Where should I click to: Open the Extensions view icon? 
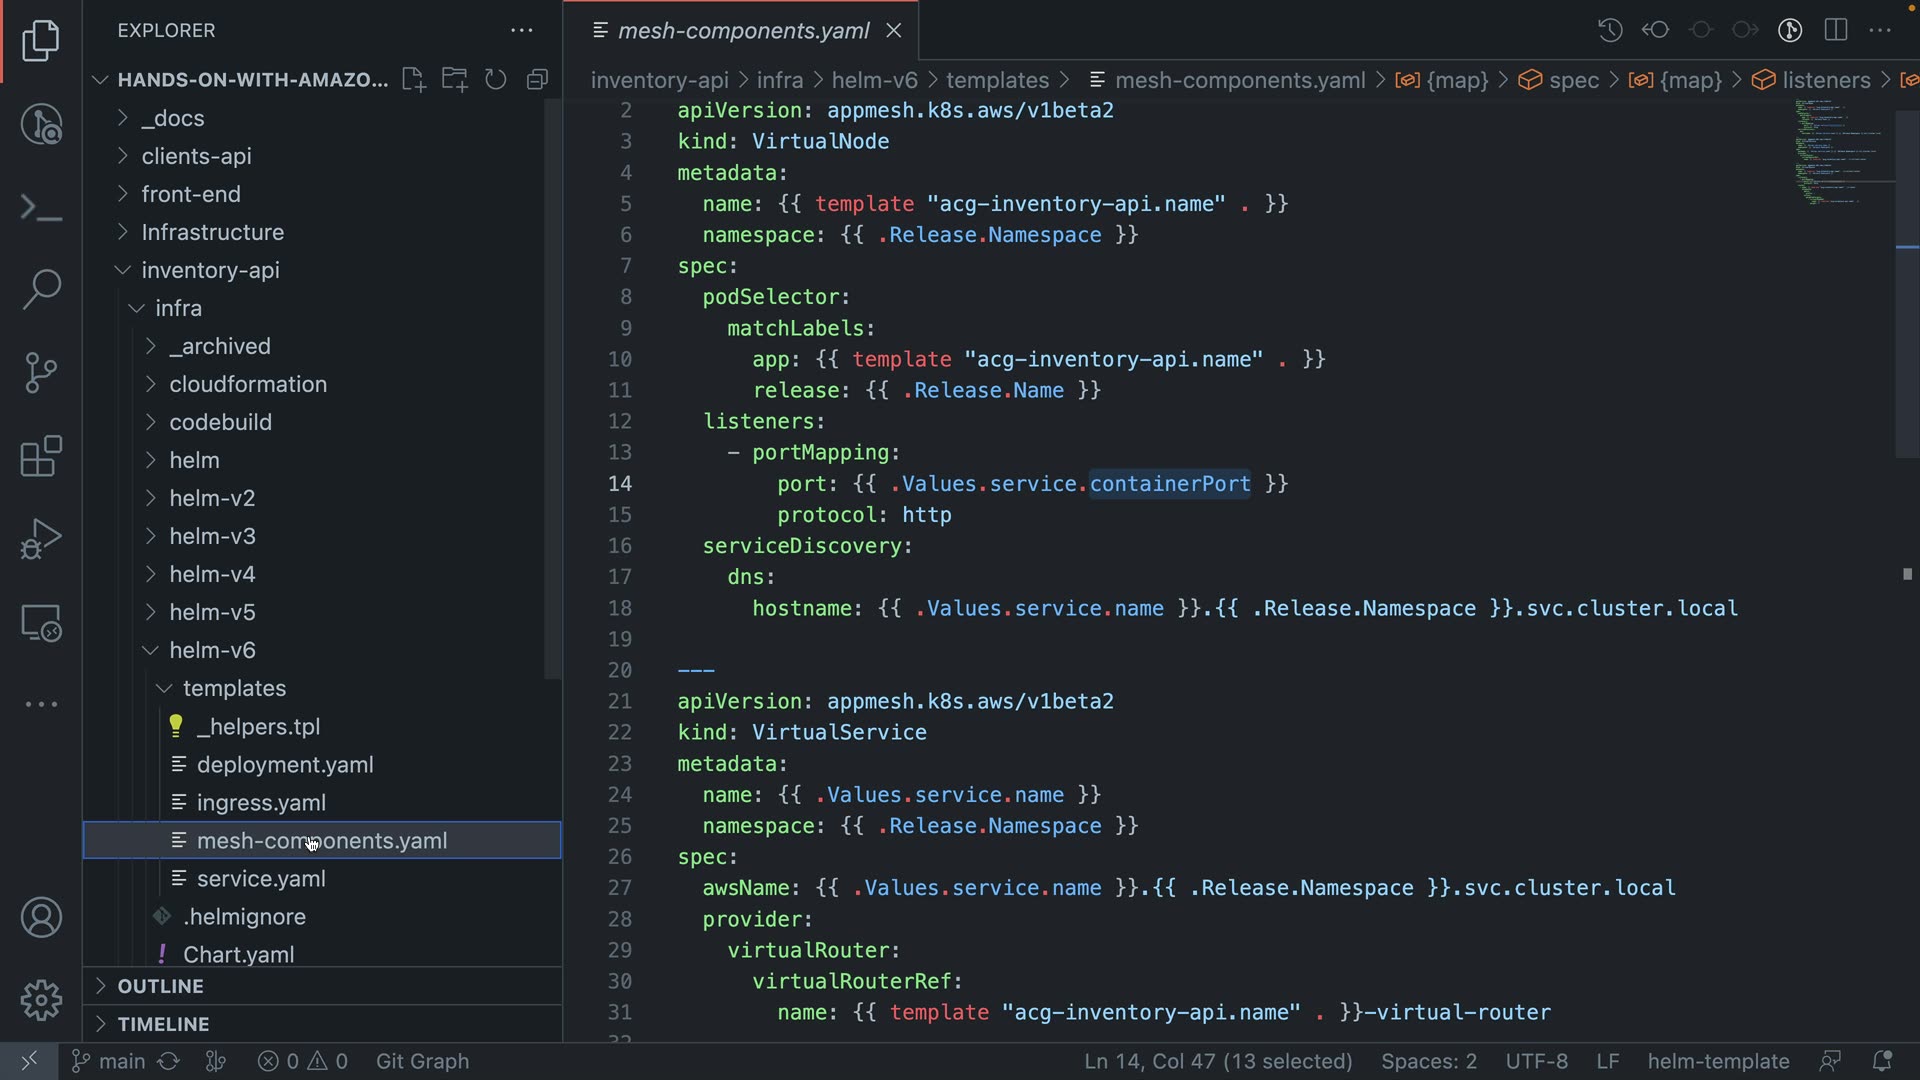[x=41, y=457]
